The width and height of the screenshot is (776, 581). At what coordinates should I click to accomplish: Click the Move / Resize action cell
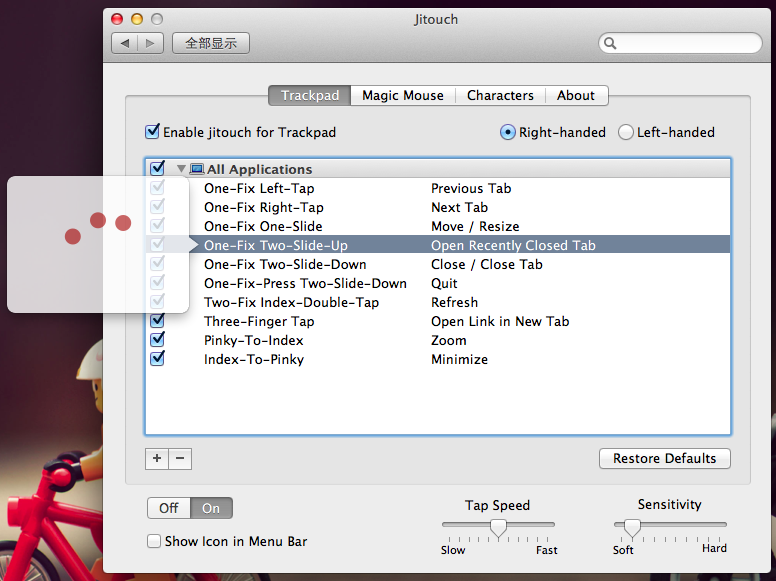(475, 226)
